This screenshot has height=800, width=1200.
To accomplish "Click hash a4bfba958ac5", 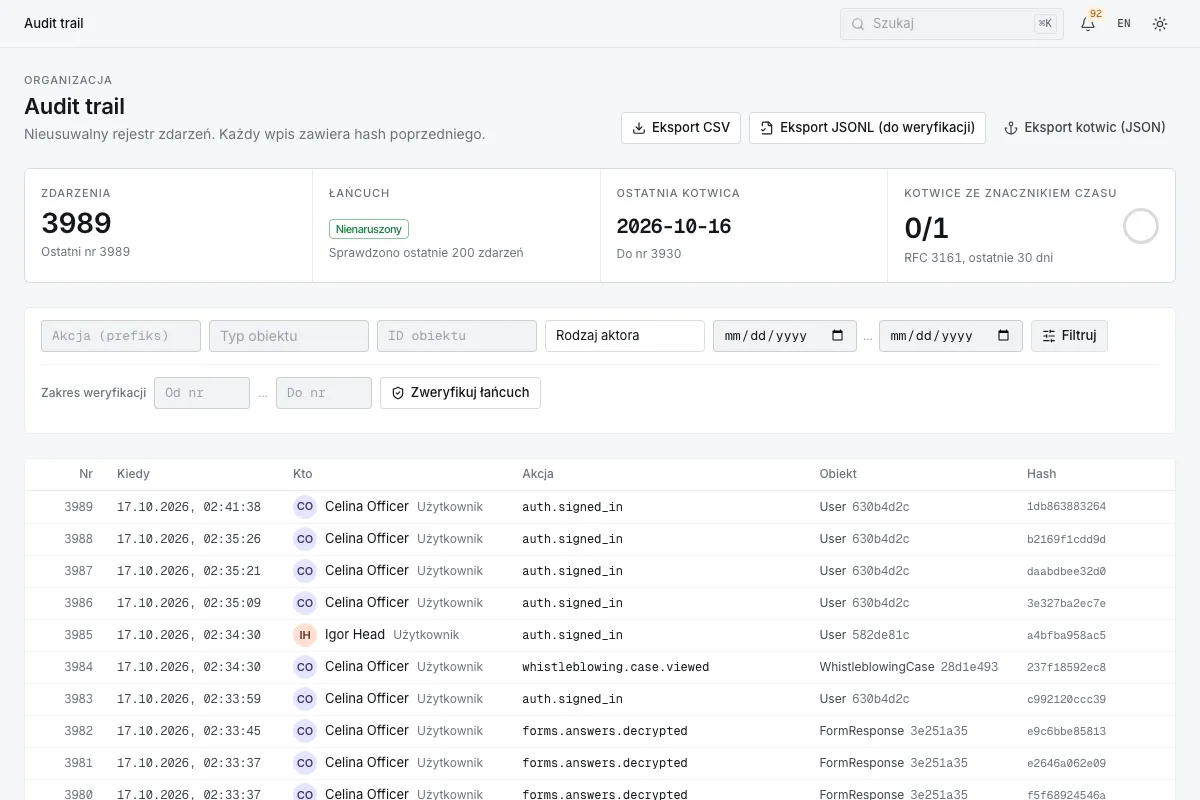I will point(1067,635).
